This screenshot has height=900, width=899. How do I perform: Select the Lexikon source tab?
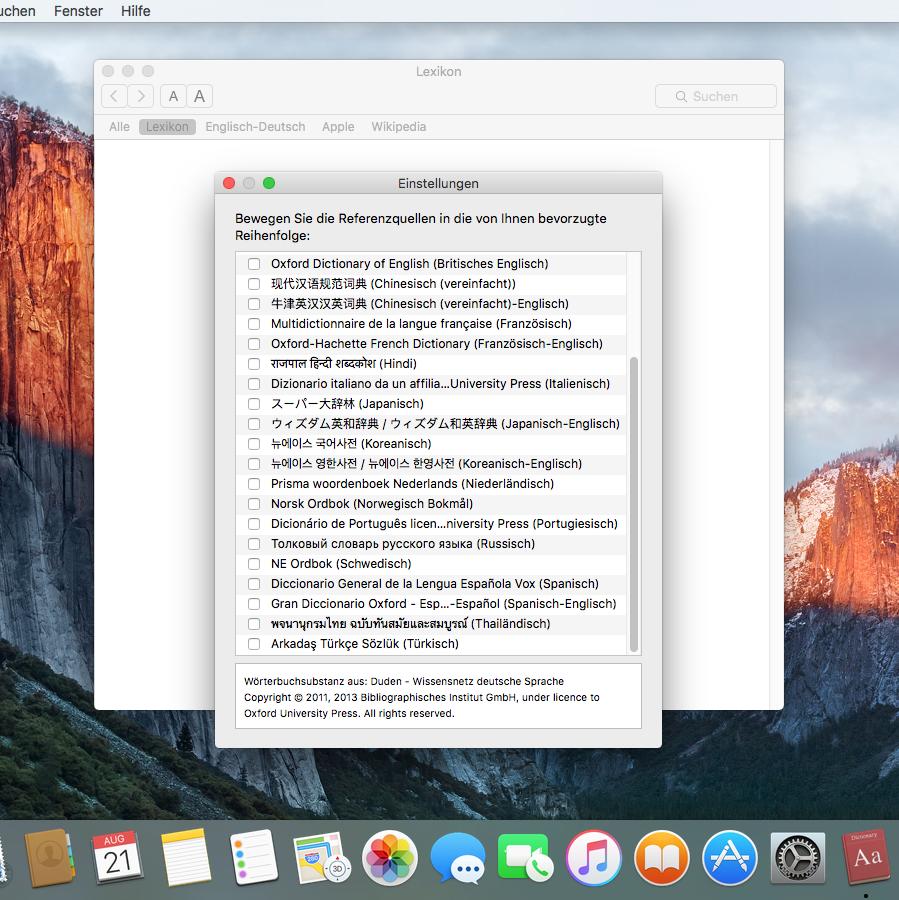(167, 127)
